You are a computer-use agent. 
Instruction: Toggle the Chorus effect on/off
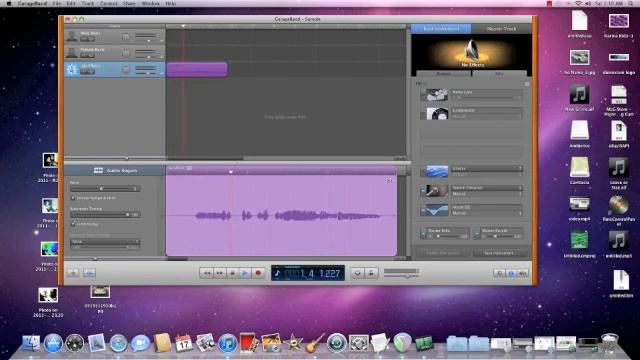click(422, 172)
